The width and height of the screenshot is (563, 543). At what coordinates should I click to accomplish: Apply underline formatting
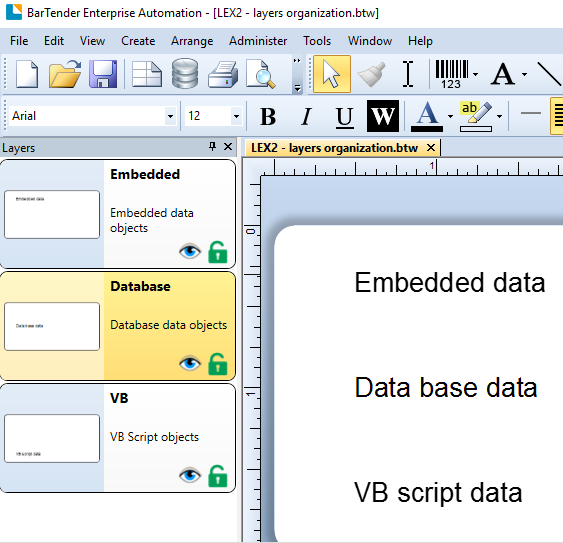(x=345, y=117)
